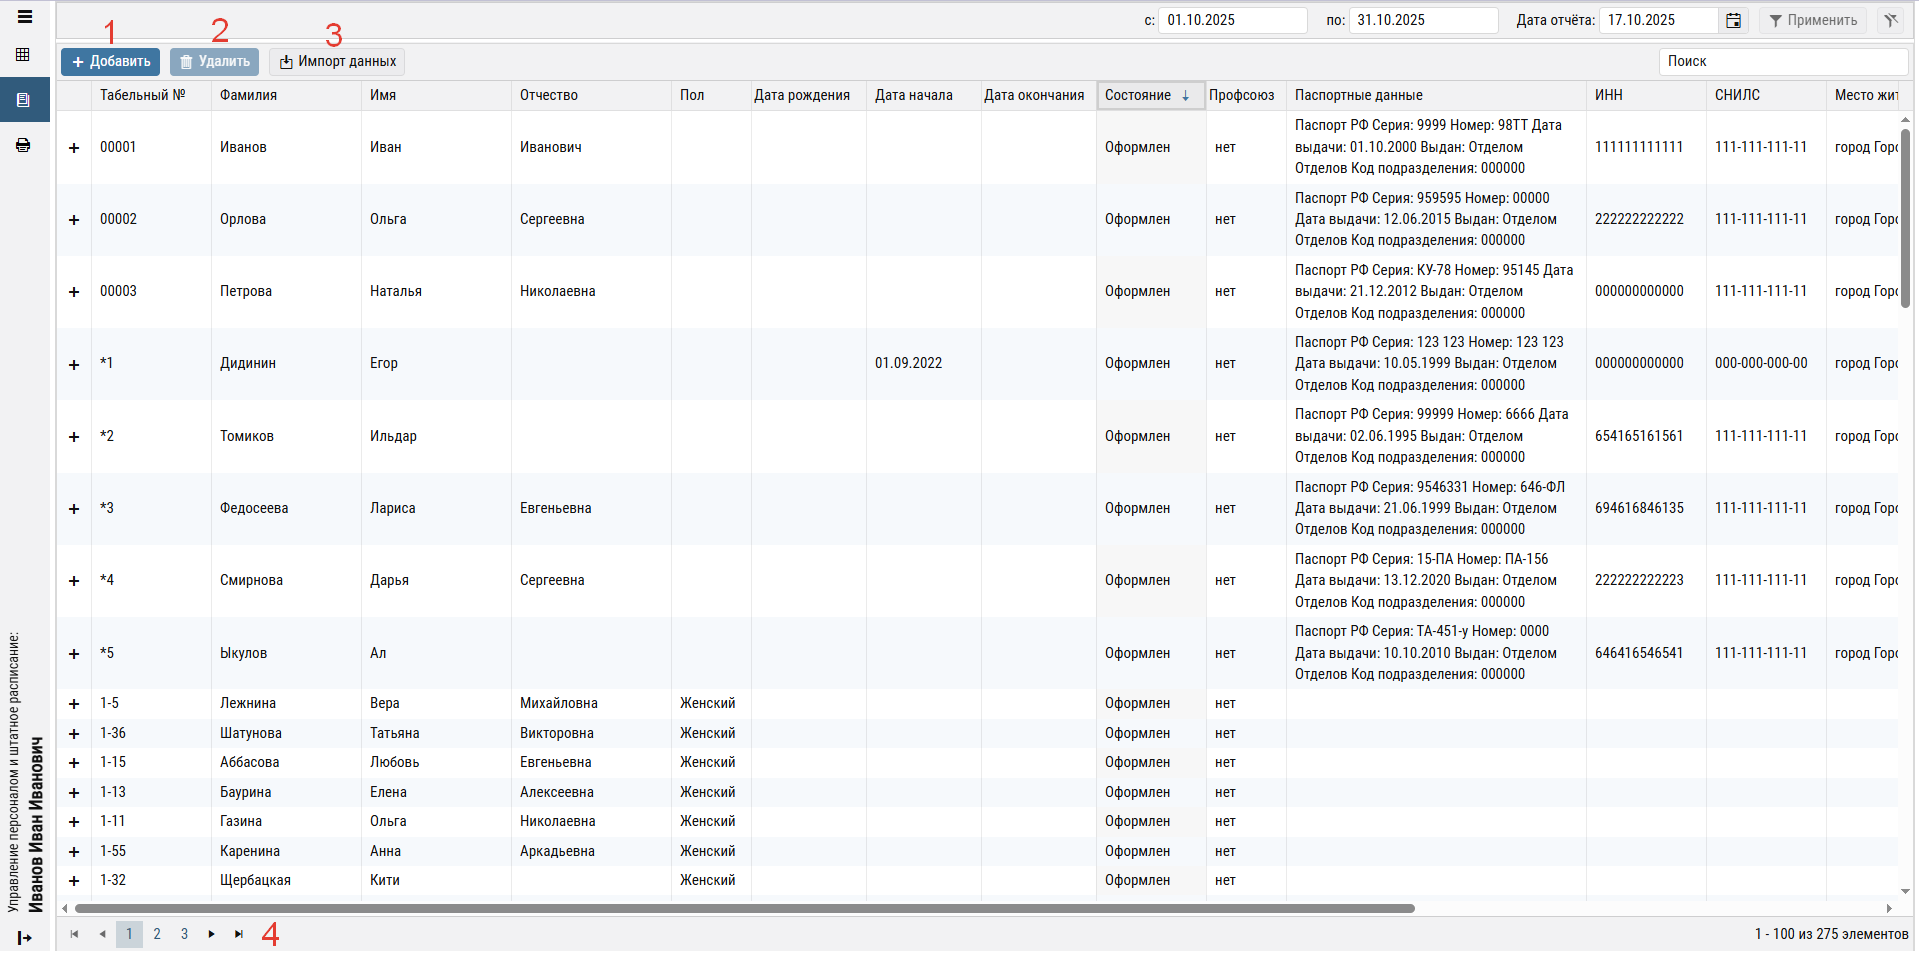This screenshot has height=961, width=1919.
Task: Expand the row for Иванов 00001
Action: coord(74,148)
